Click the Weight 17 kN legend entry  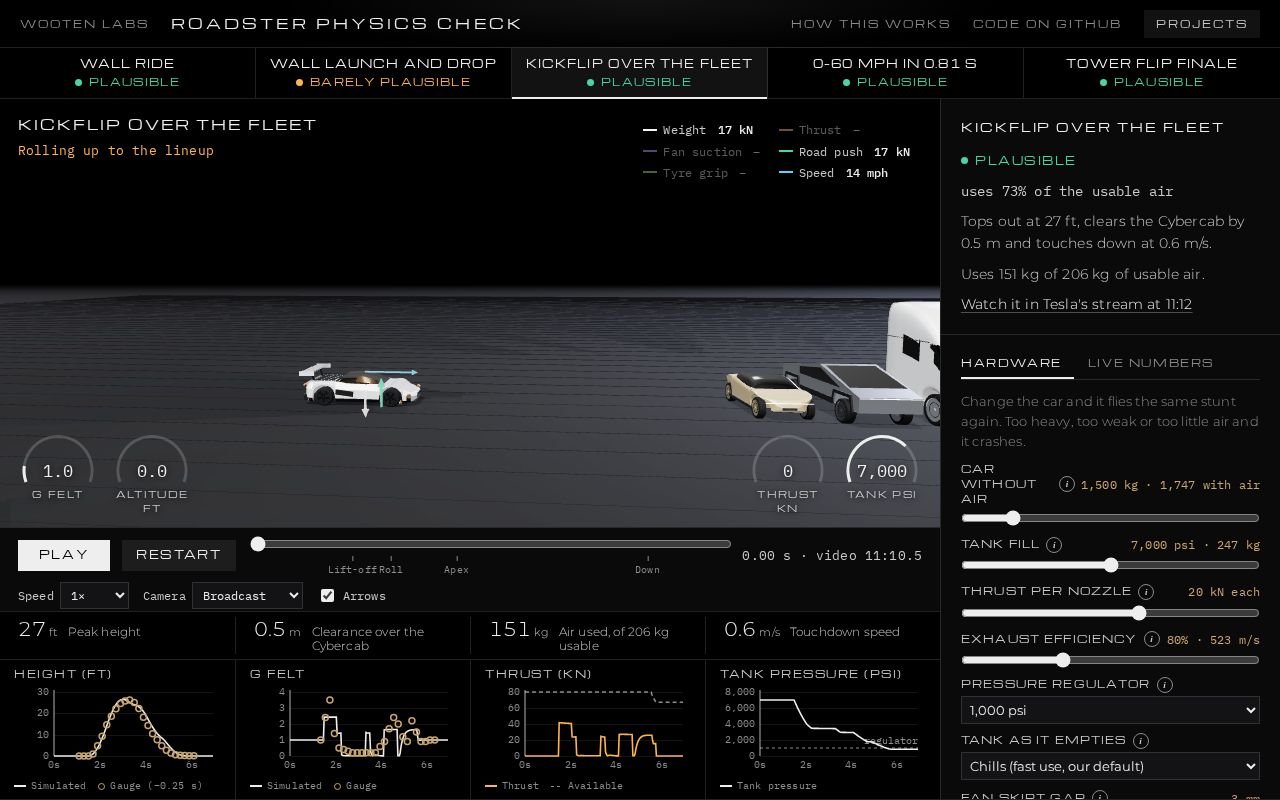pyautogui.click(x=698, y=130)
